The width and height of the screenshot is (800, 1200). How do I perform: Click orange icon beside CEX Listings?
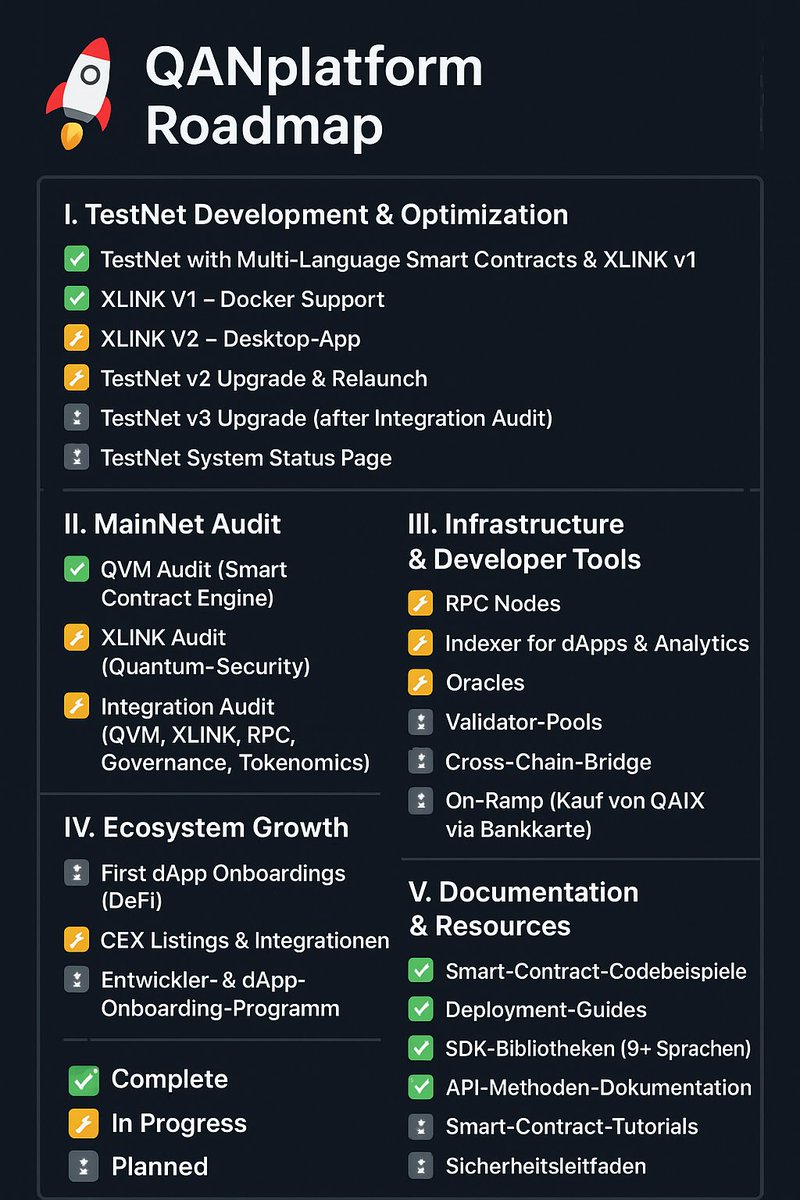(x=76, y=940)
